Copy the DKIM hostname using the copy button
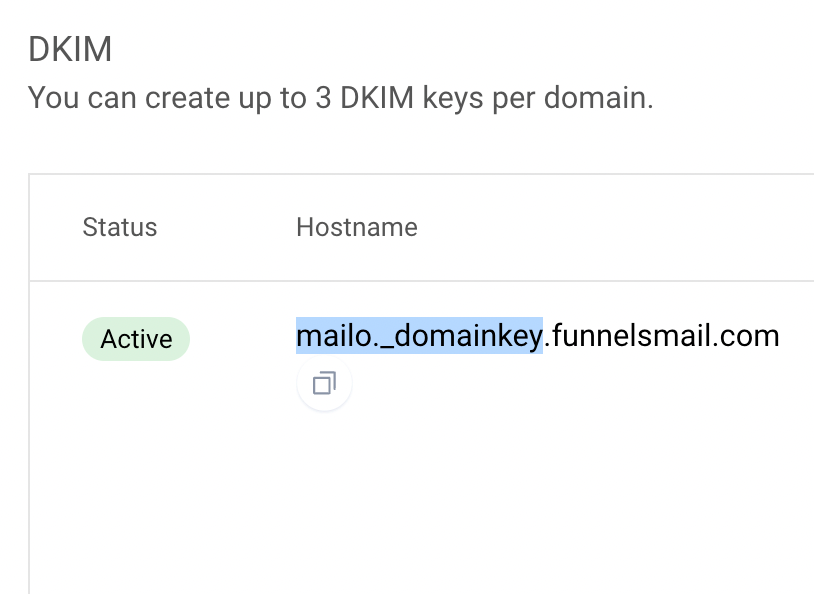Viewport: 814px width, 594px height. point(324,384)
